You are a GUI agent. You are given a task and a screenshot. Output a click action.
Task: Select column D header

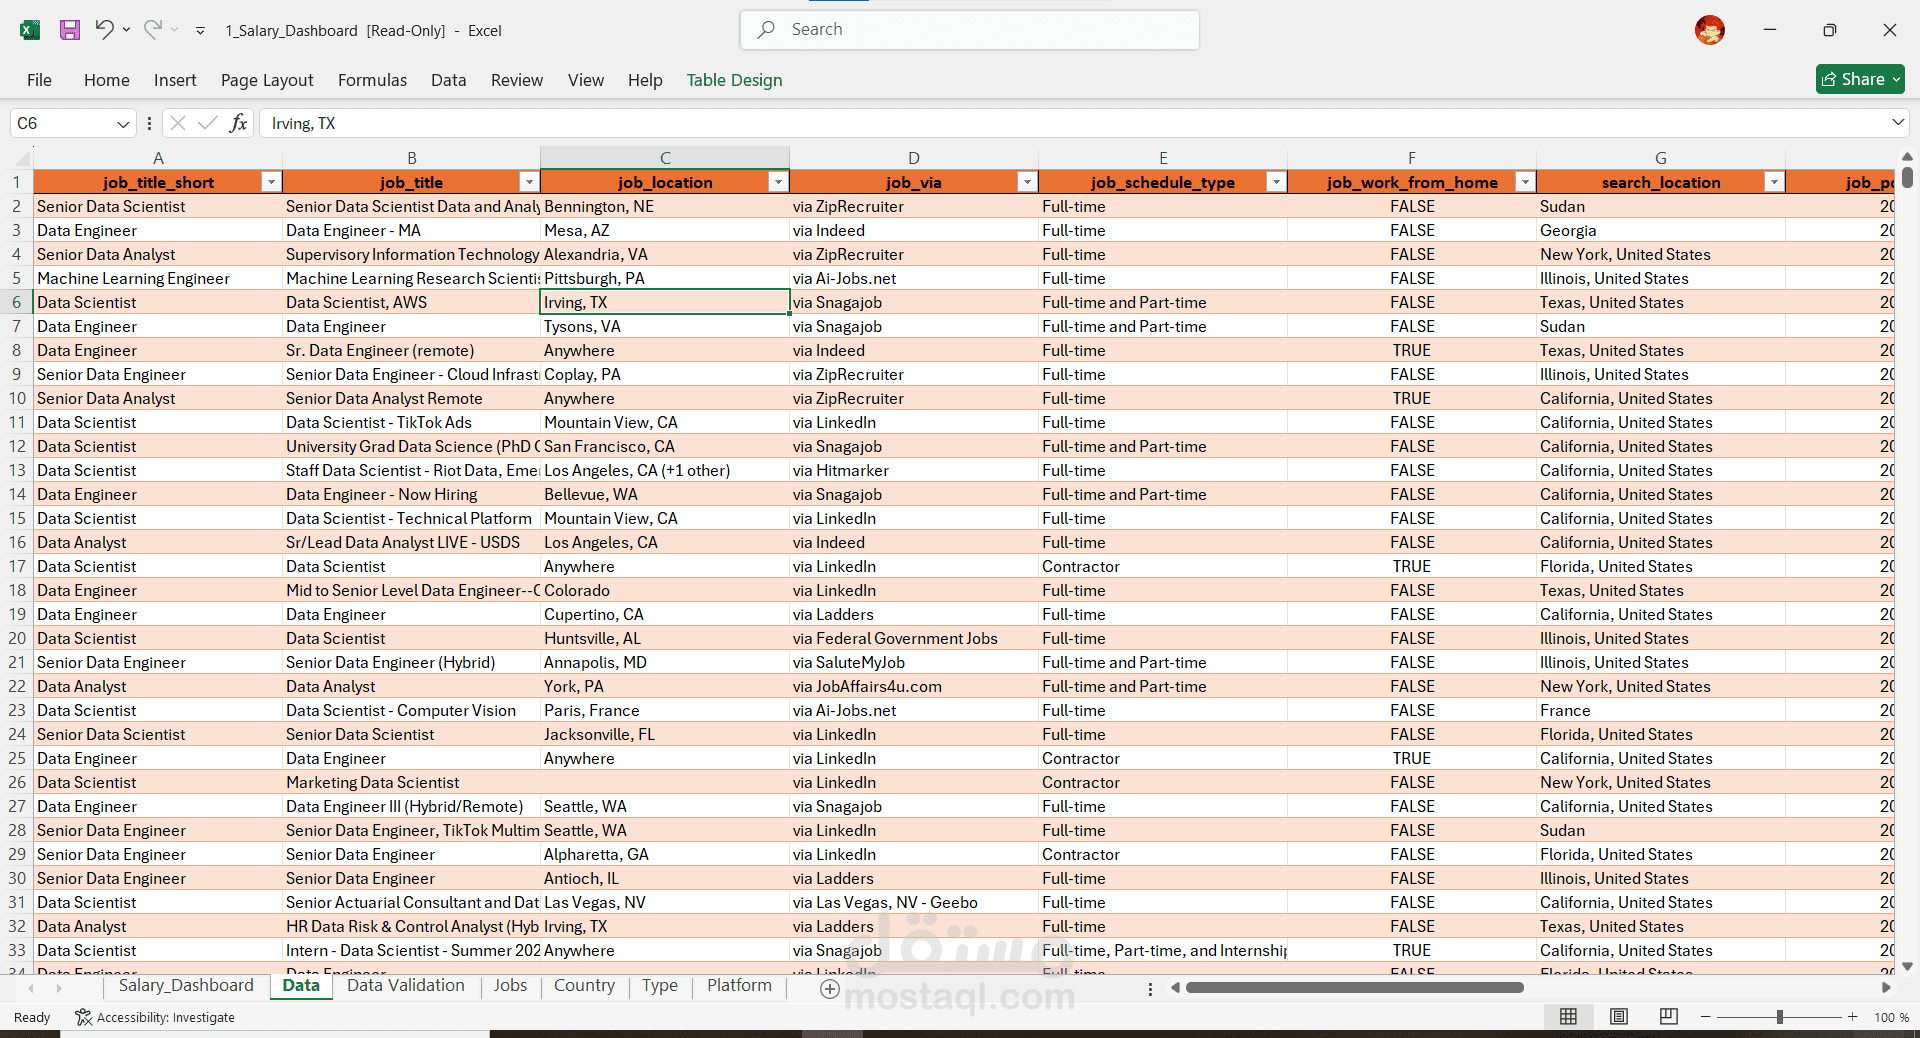point(913,158)
